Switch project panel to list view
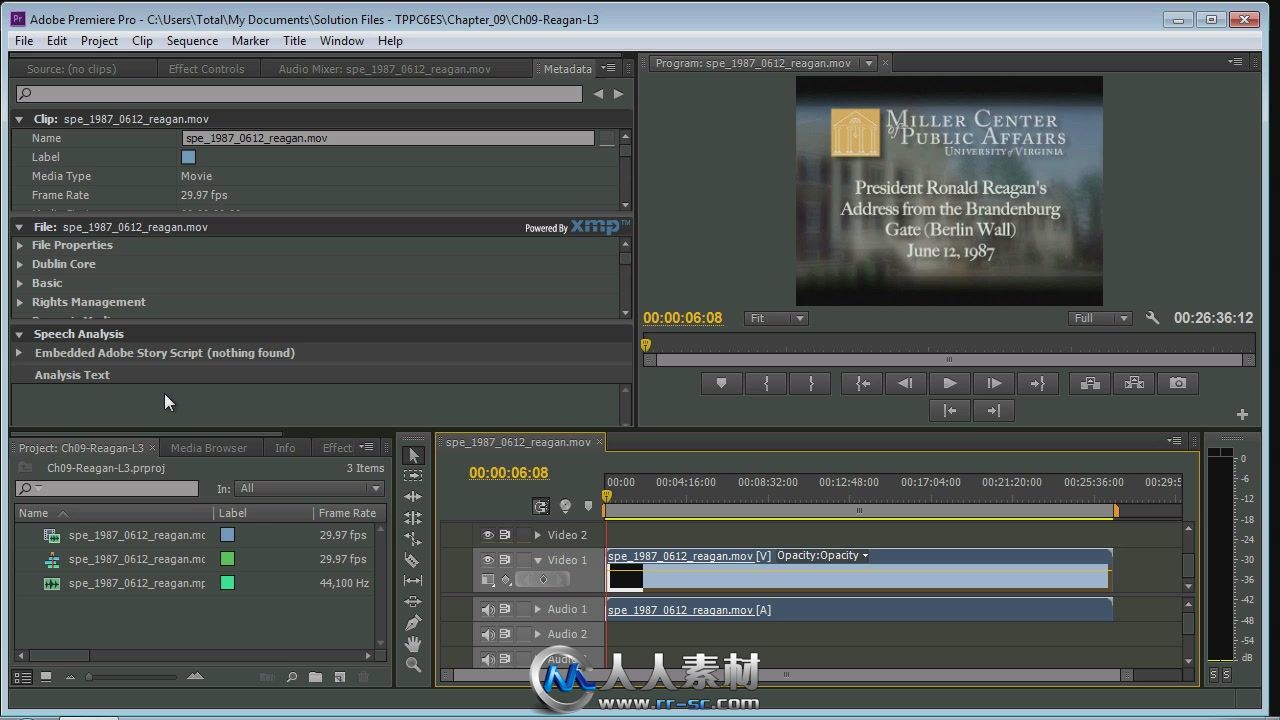 (x=23, y=677)
